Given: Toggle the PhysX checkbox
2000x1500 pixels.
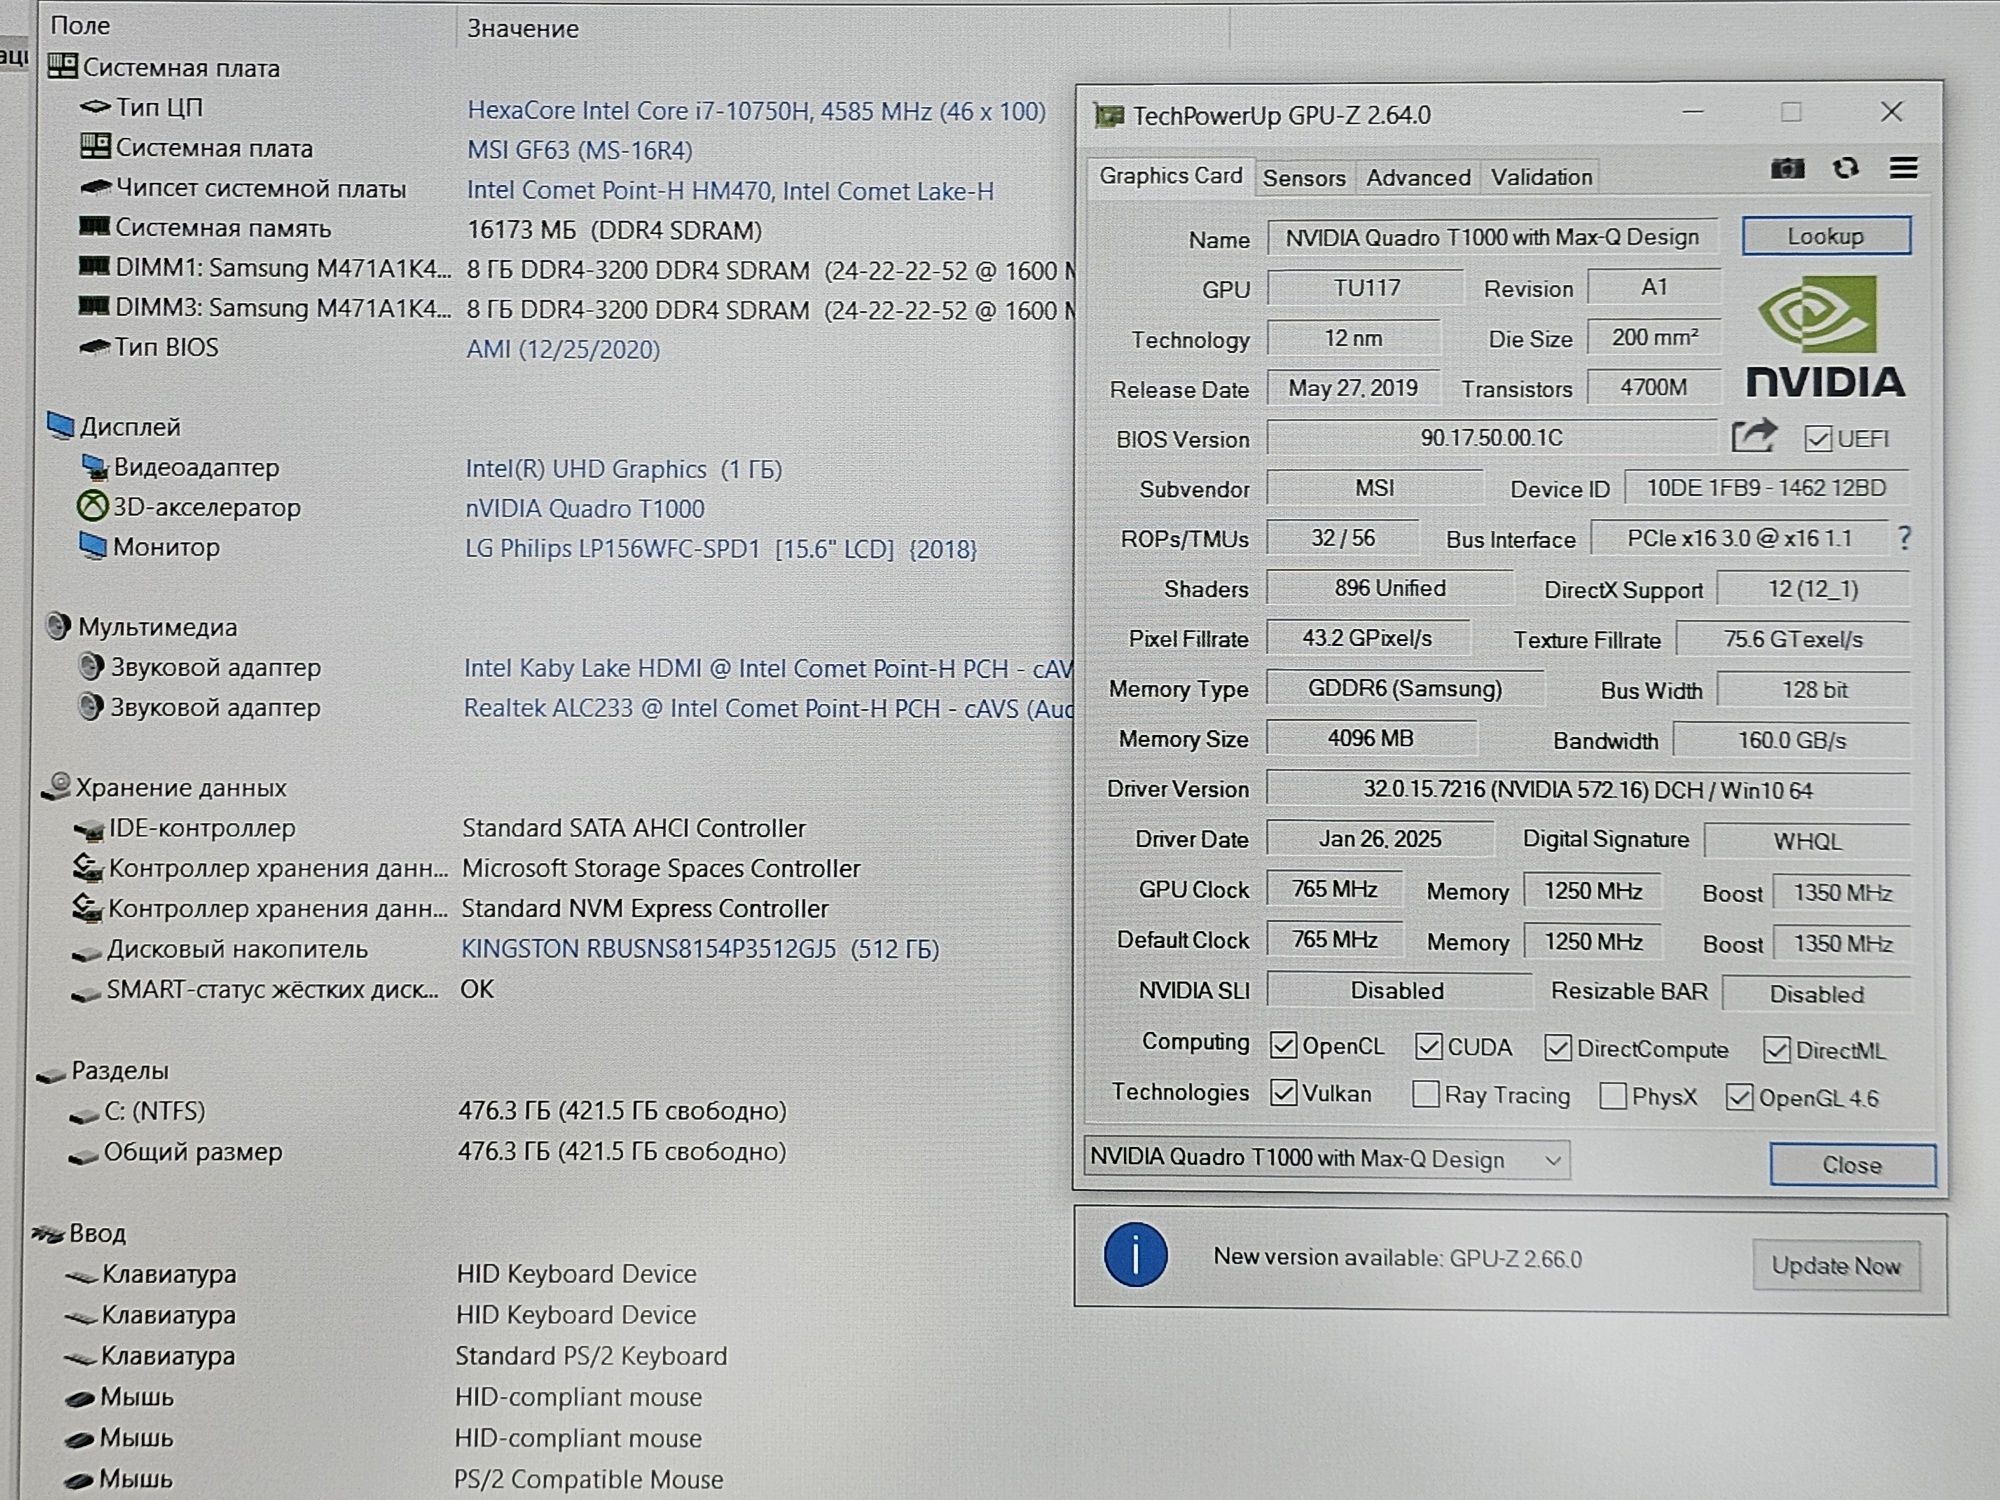Looking at the screenshot, I should [x=1612, y=1096].
